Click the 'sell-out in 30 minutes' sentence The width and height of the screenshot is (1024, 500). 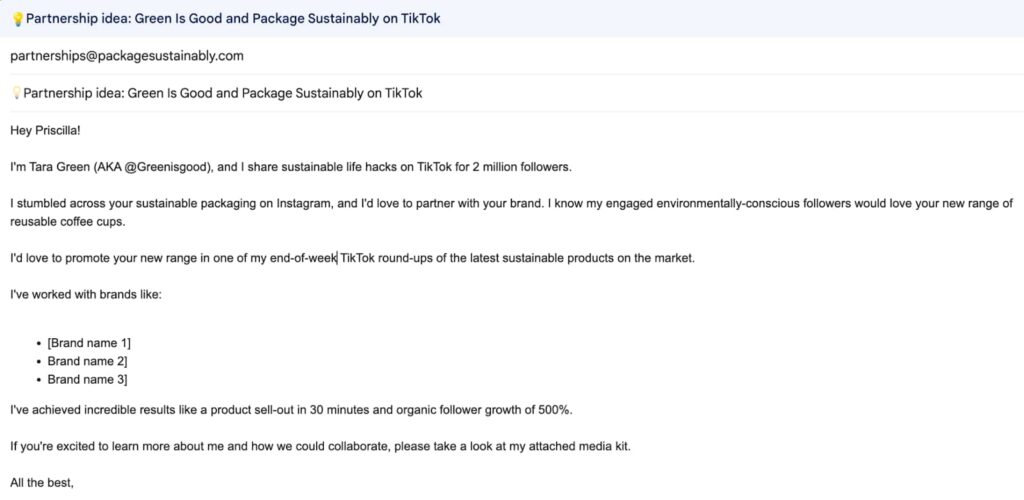click(291, 411)
